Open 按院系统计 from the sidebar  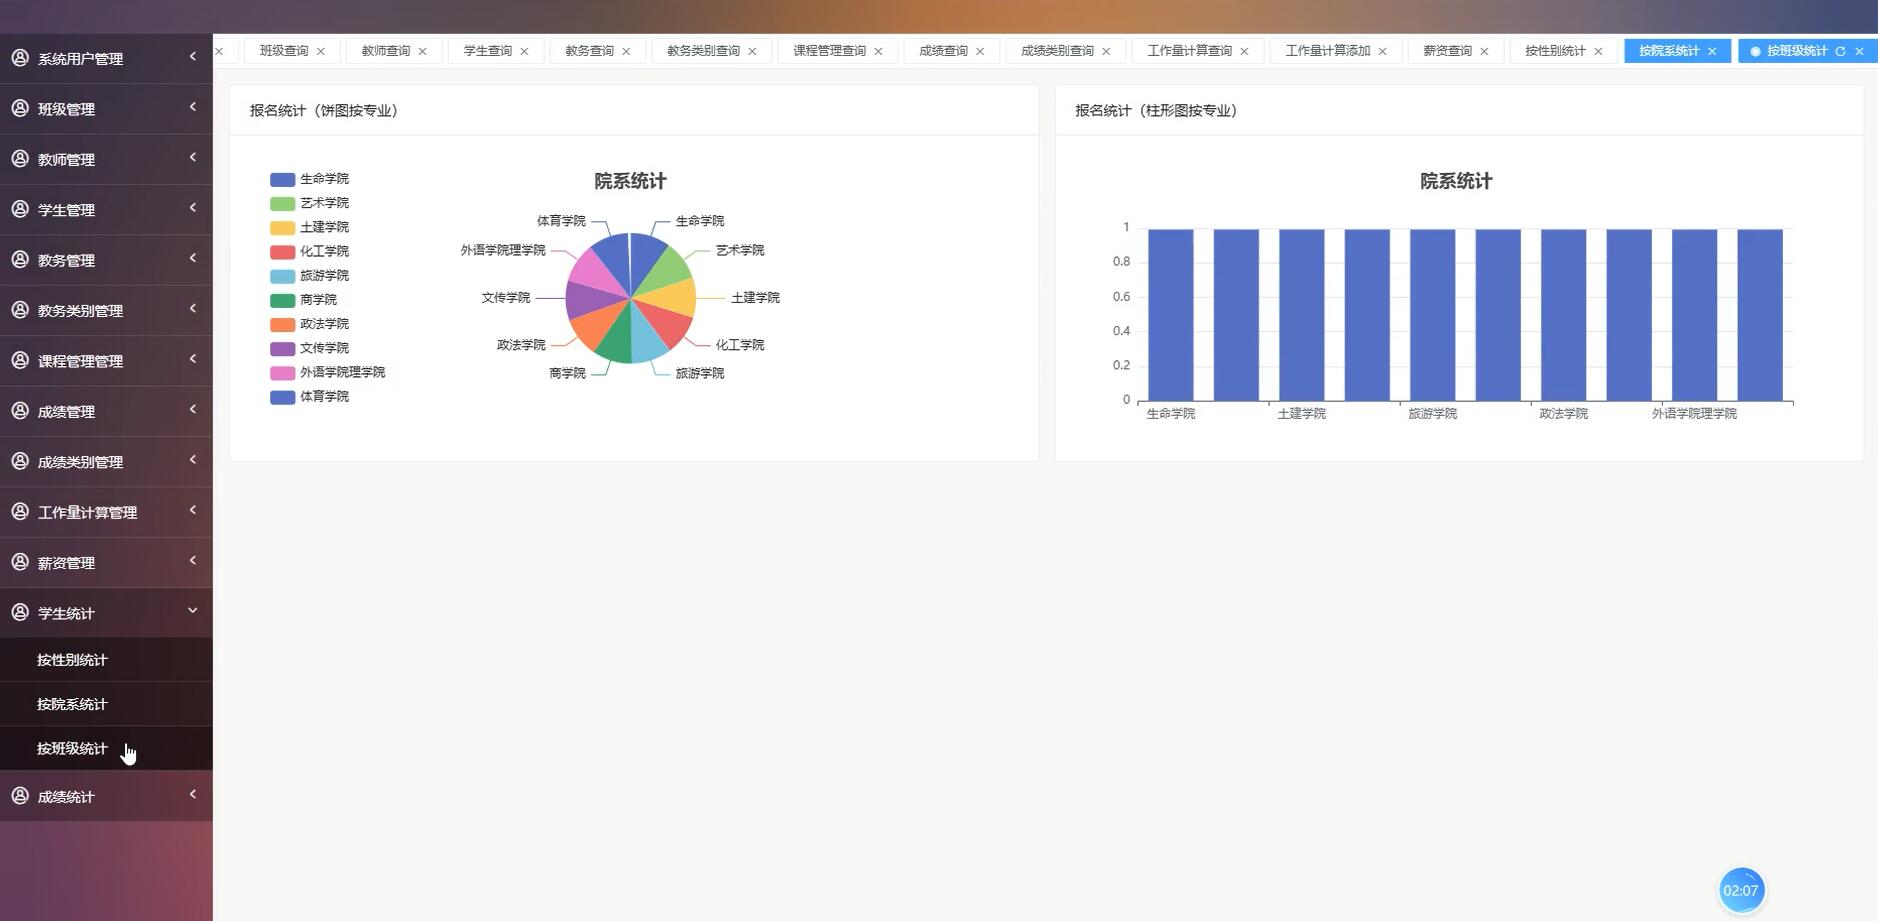coord(70,703)
